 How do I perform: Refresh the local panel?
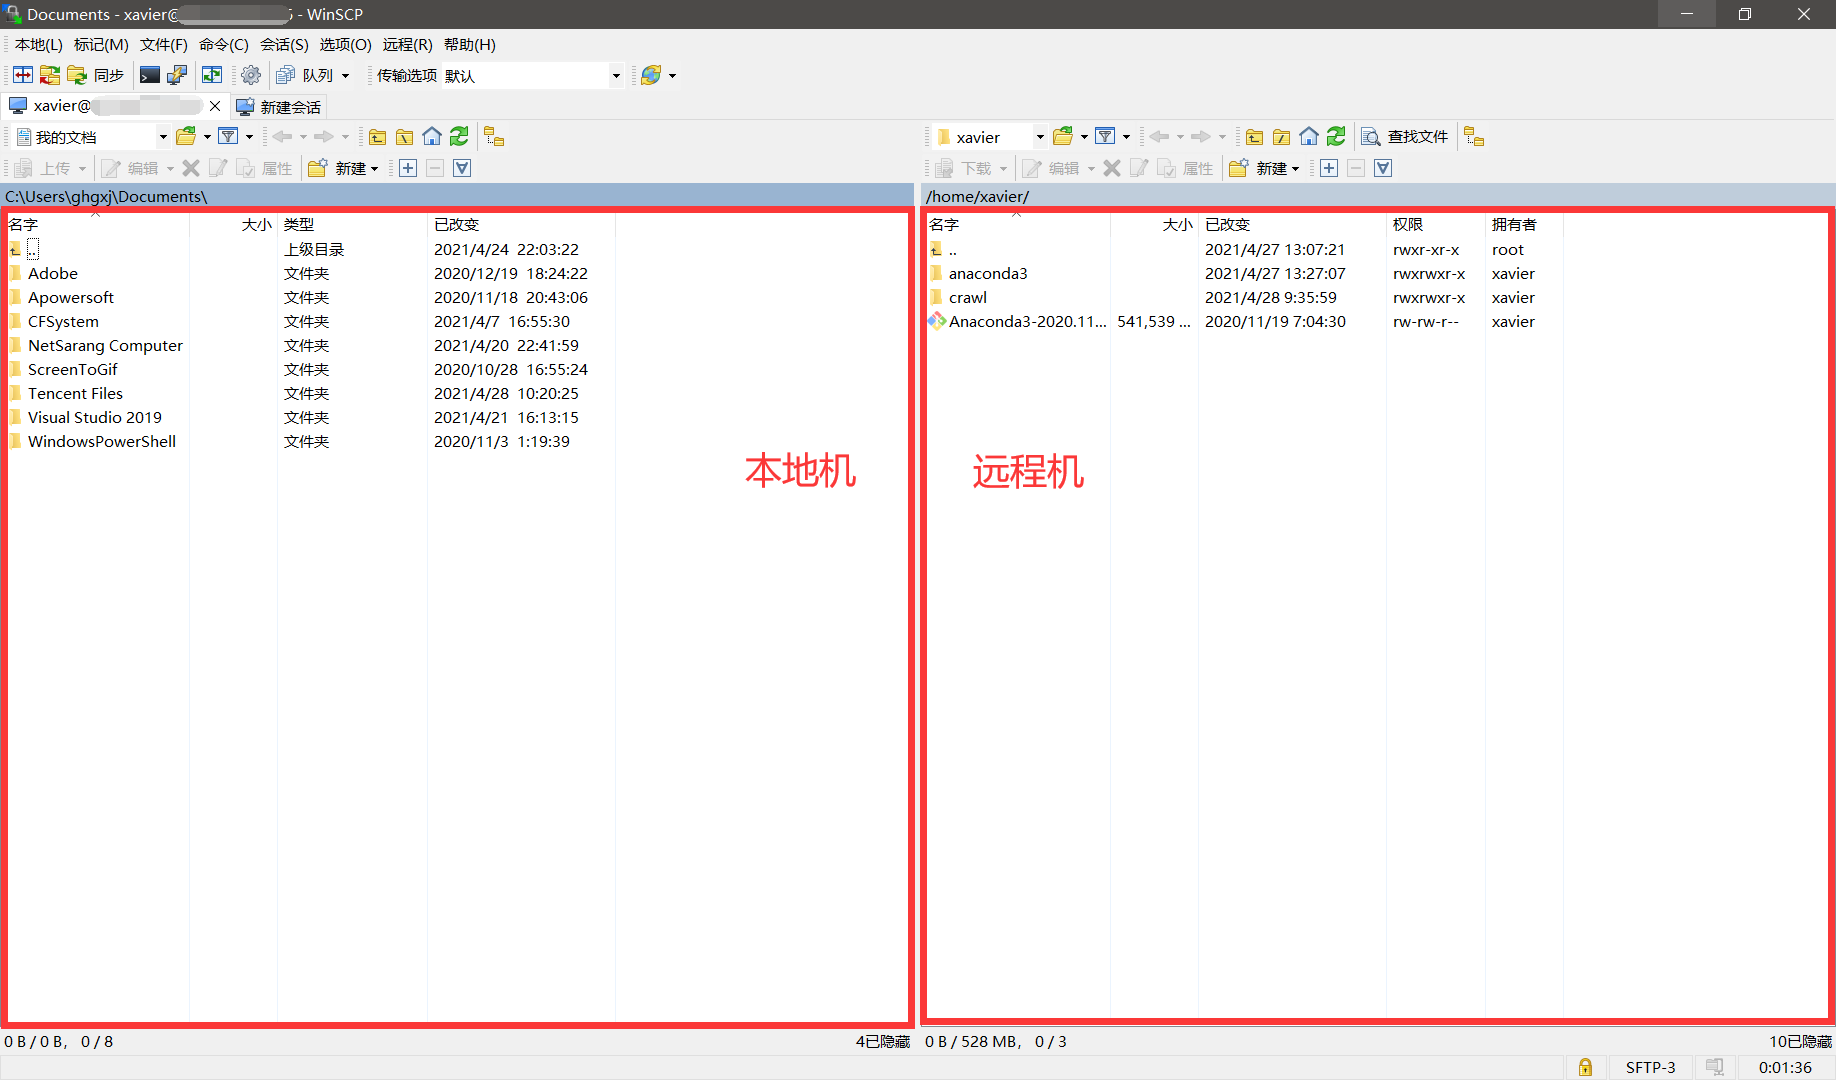459,137
